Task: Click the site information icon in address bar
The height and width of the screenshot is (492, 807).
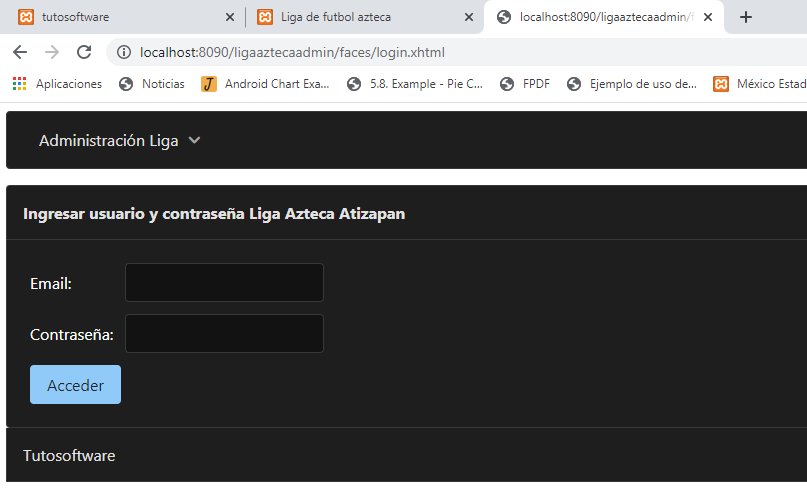Action: click(x=124, y=52)
